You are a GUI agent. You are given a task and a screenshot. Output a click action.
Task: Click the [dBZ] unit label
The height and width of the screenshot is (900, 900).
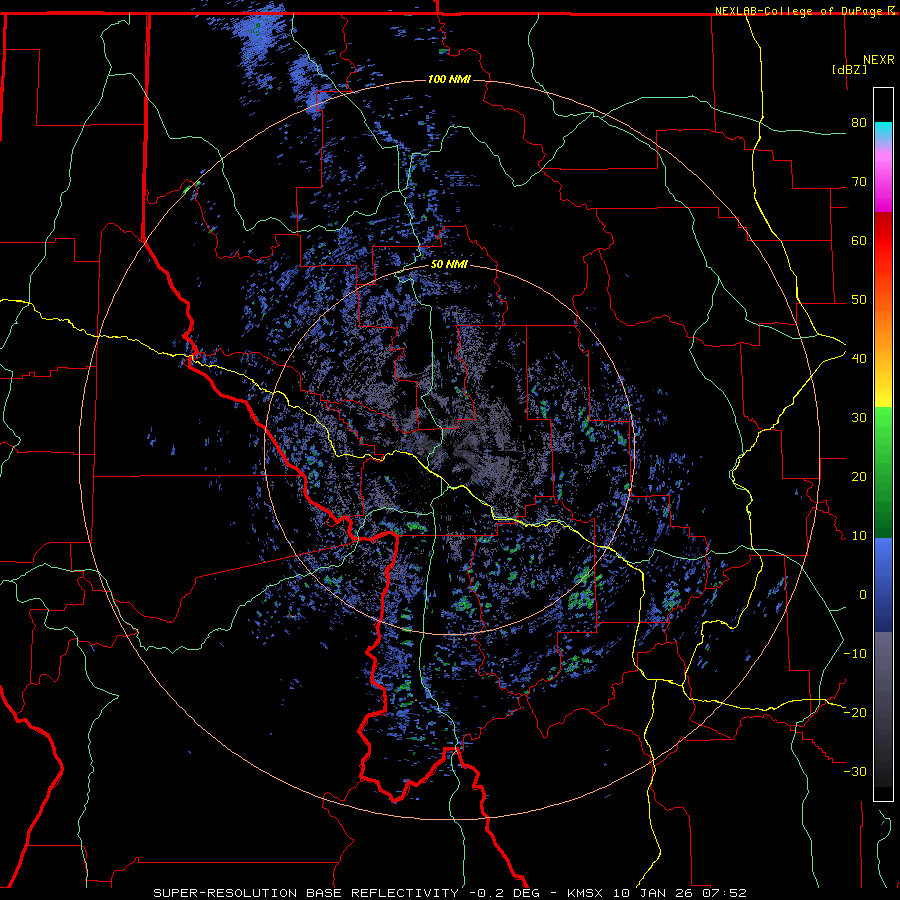coord(849,70)
